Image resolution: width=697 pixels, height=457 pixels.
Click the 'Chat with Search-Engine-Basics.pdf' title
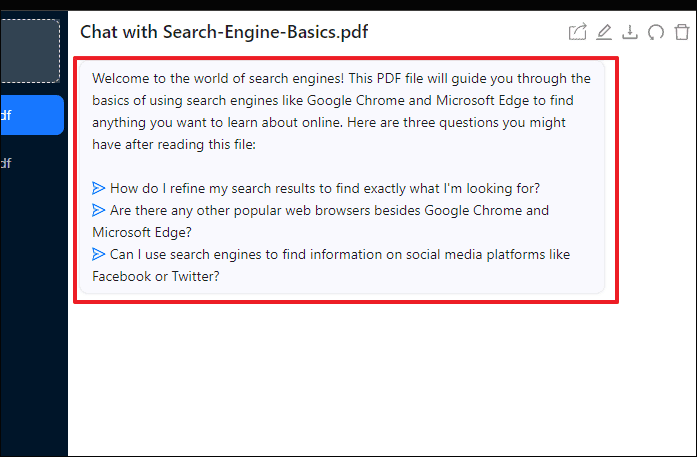(x=224, y=32)
